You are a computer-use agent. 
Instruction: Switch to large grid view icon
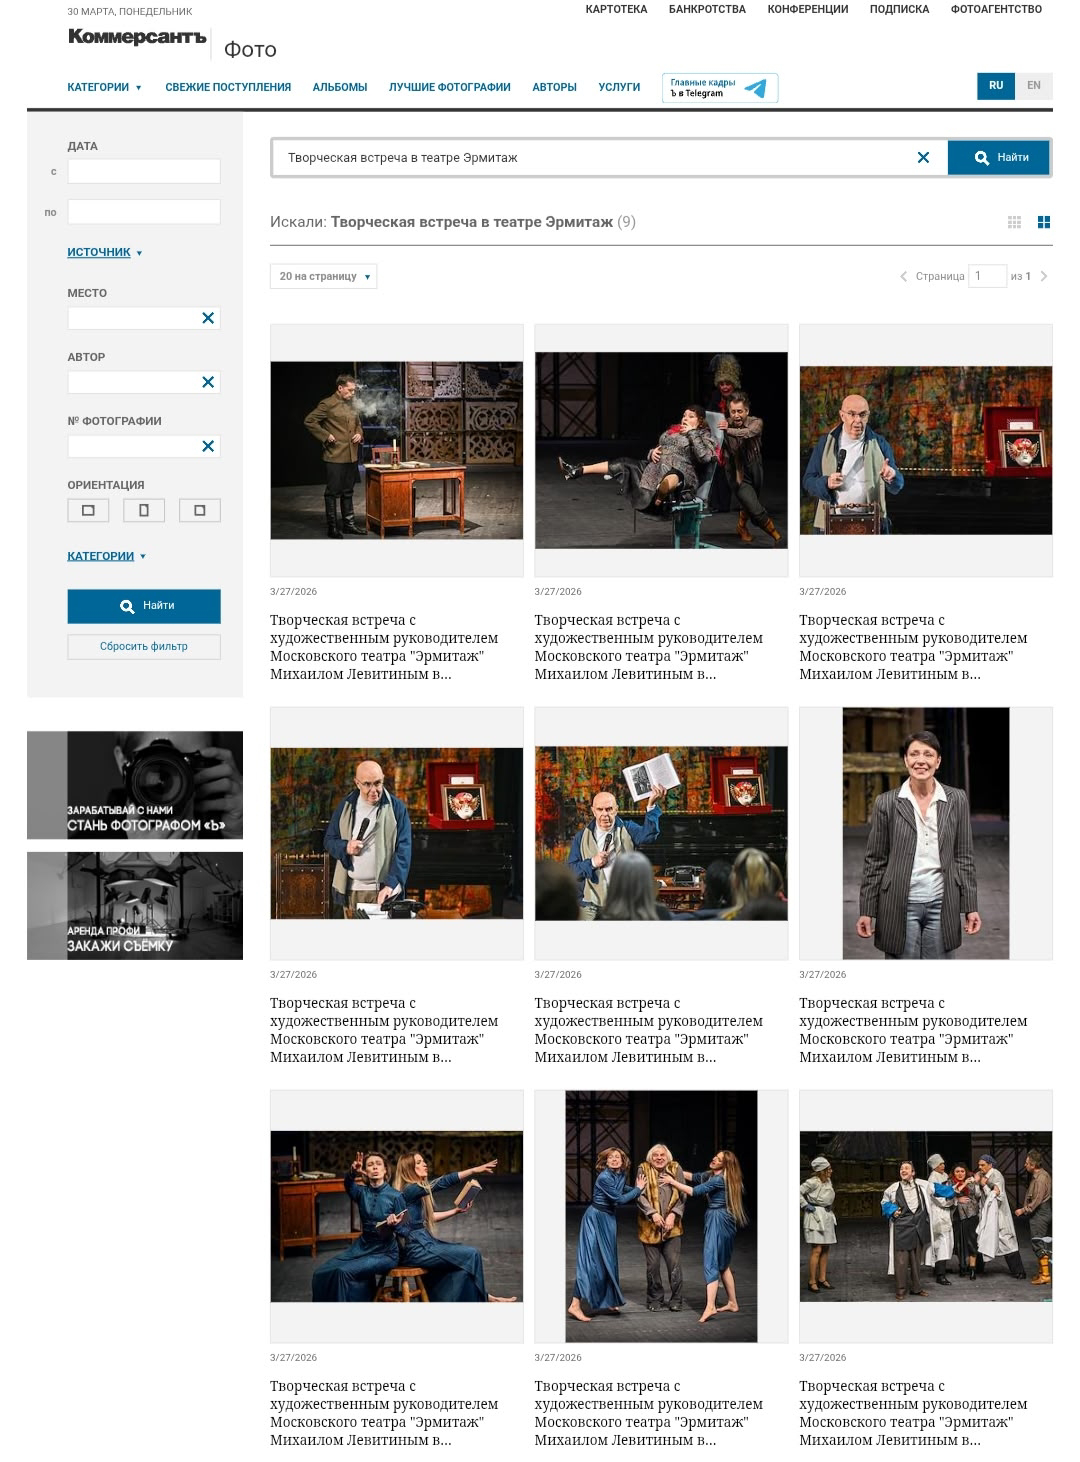(1044, 222)
